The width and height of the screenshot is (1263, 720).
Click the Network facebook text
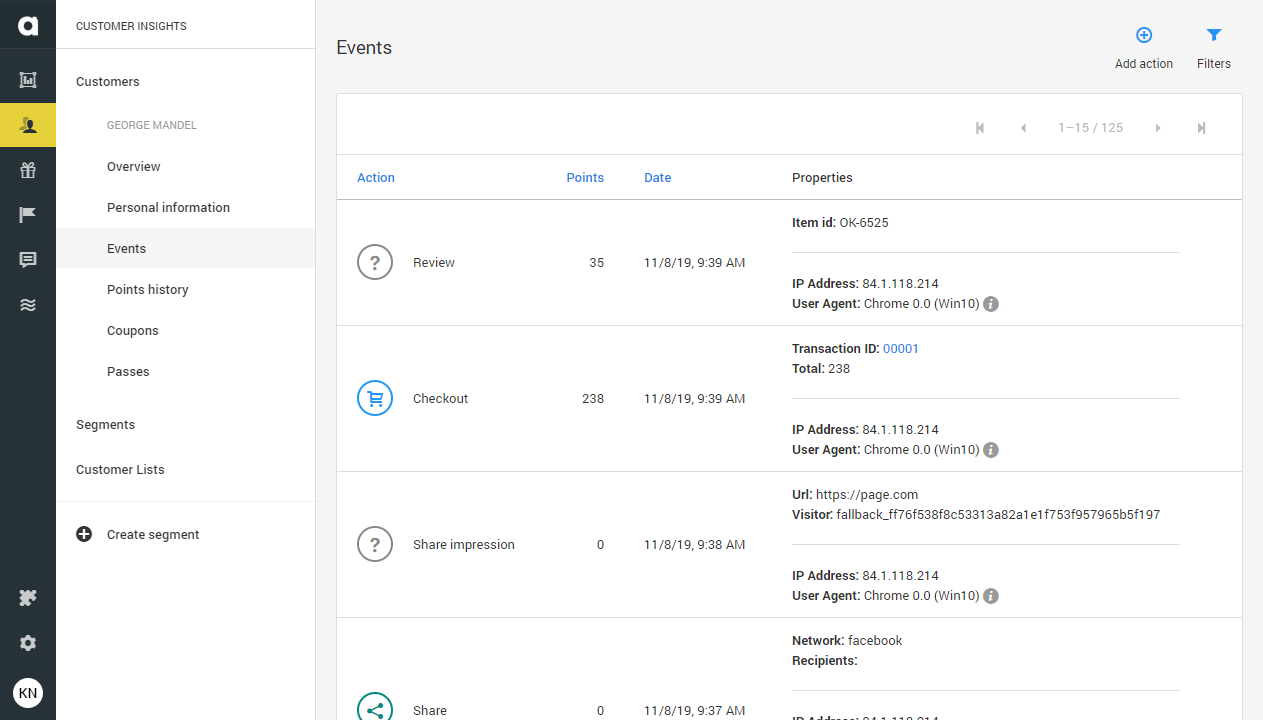847,641
